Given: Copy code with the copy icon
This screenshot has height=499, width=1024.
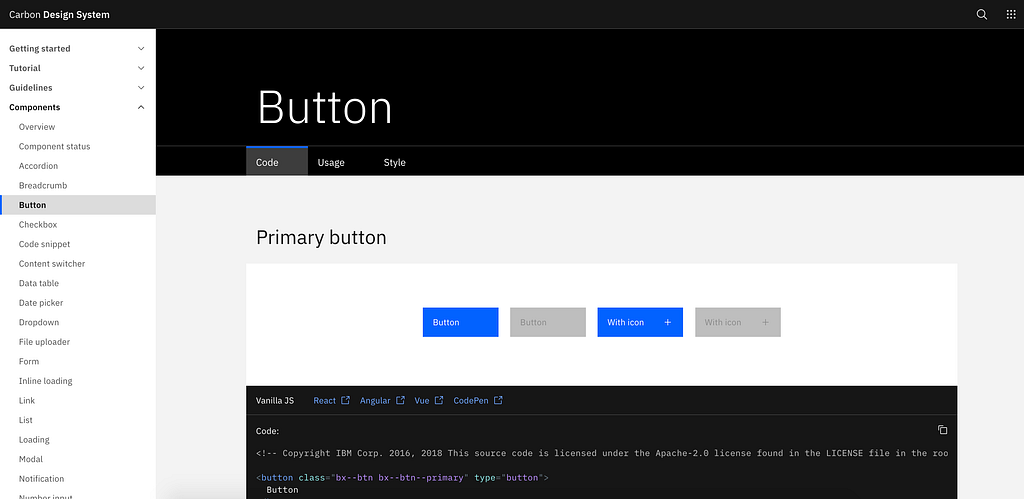Looking at the screenshot, I should [x=942, y=430].
